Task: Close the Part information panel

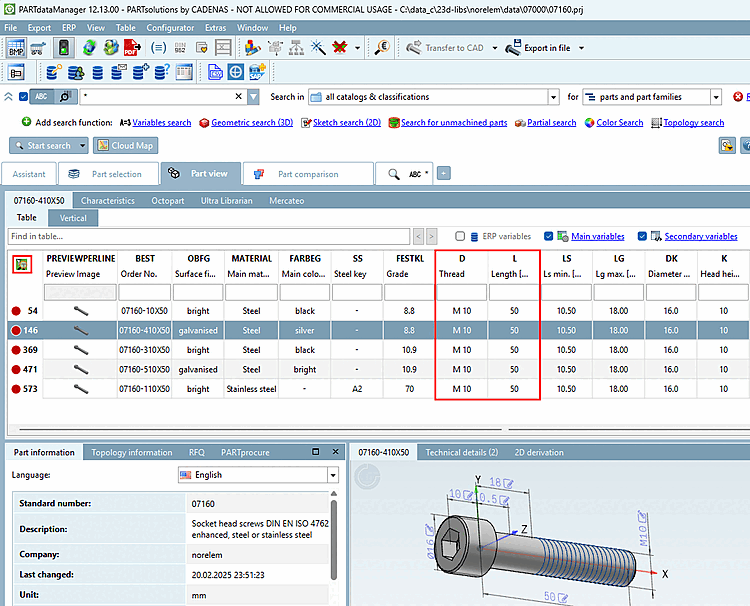Action: point(335,452)
